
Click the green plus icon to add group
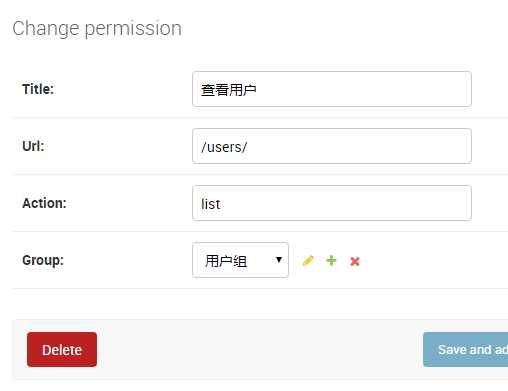click(331, 261)
